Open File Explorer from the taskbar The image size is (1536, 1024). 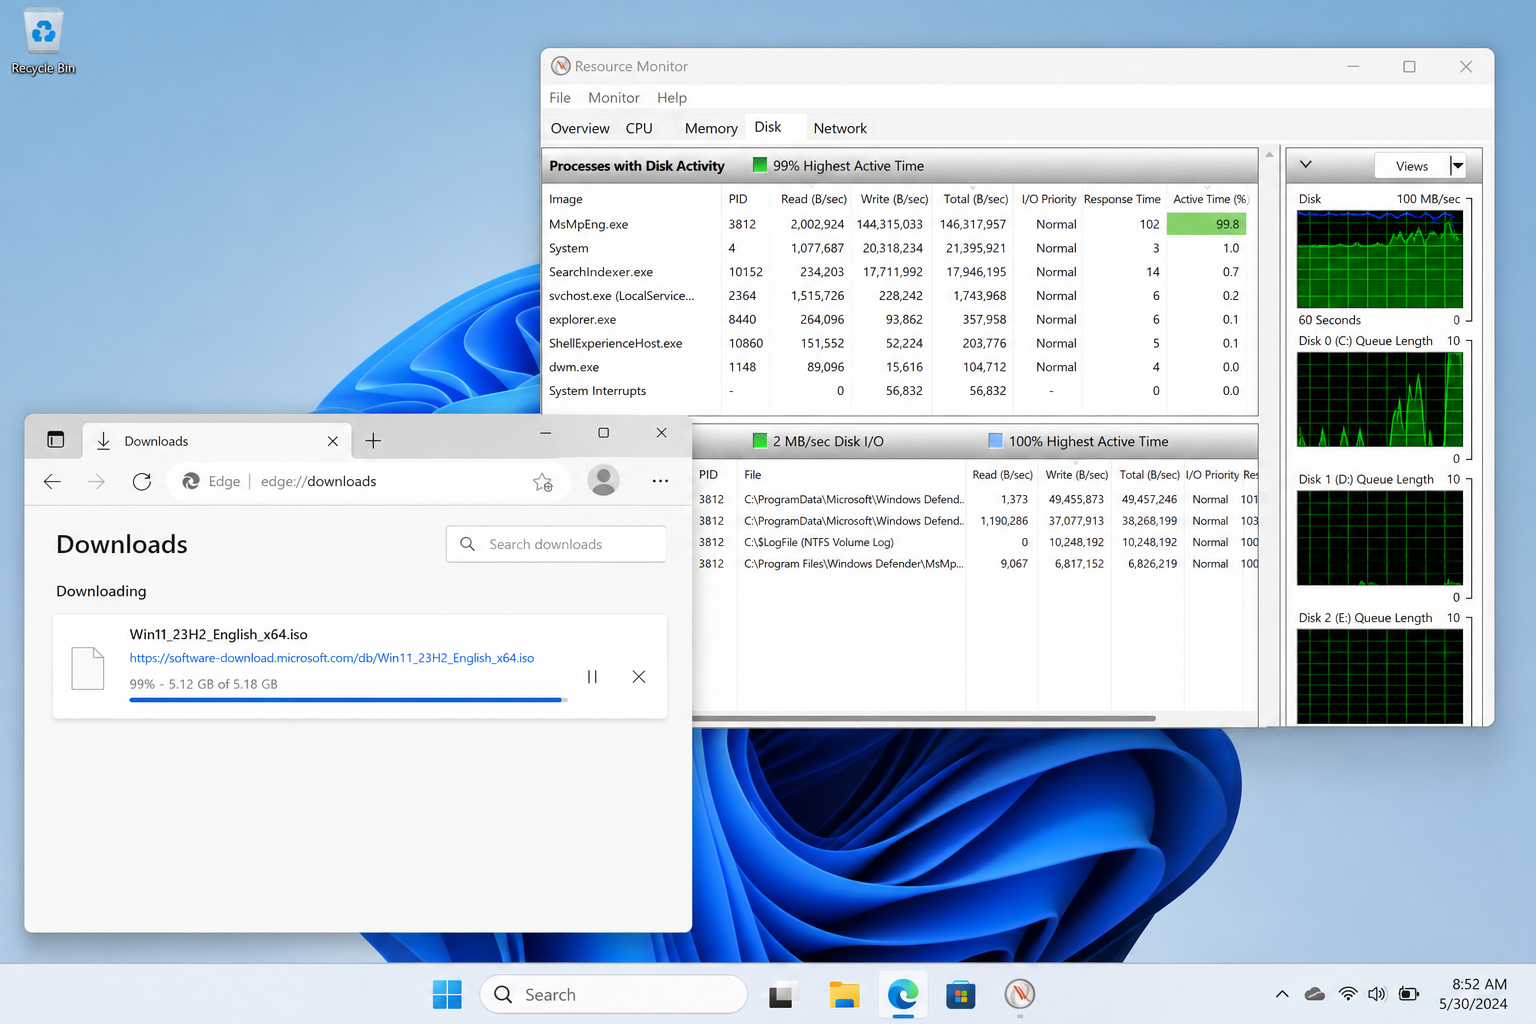point(844,994)
